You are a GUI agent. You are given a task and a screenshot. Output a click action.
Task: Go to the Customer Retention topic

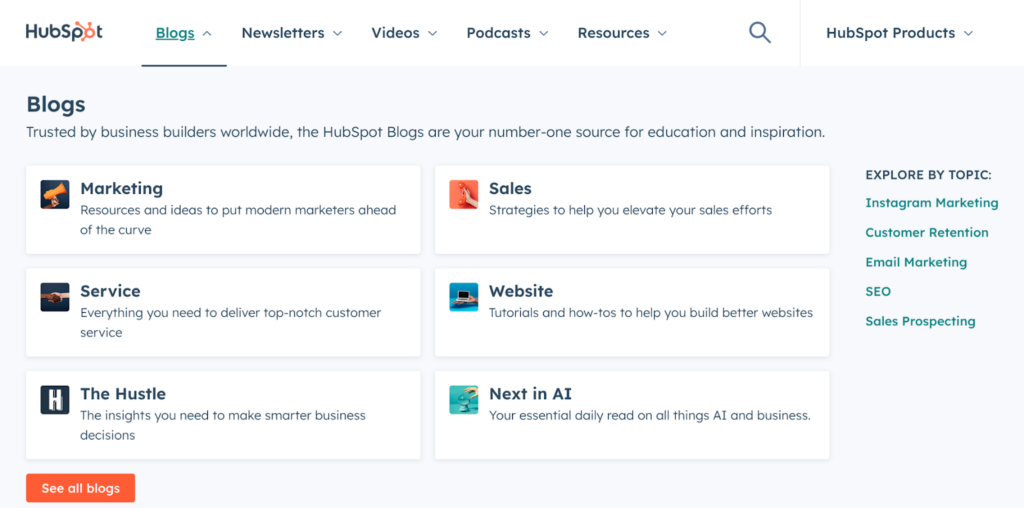[x=926, y=232]
